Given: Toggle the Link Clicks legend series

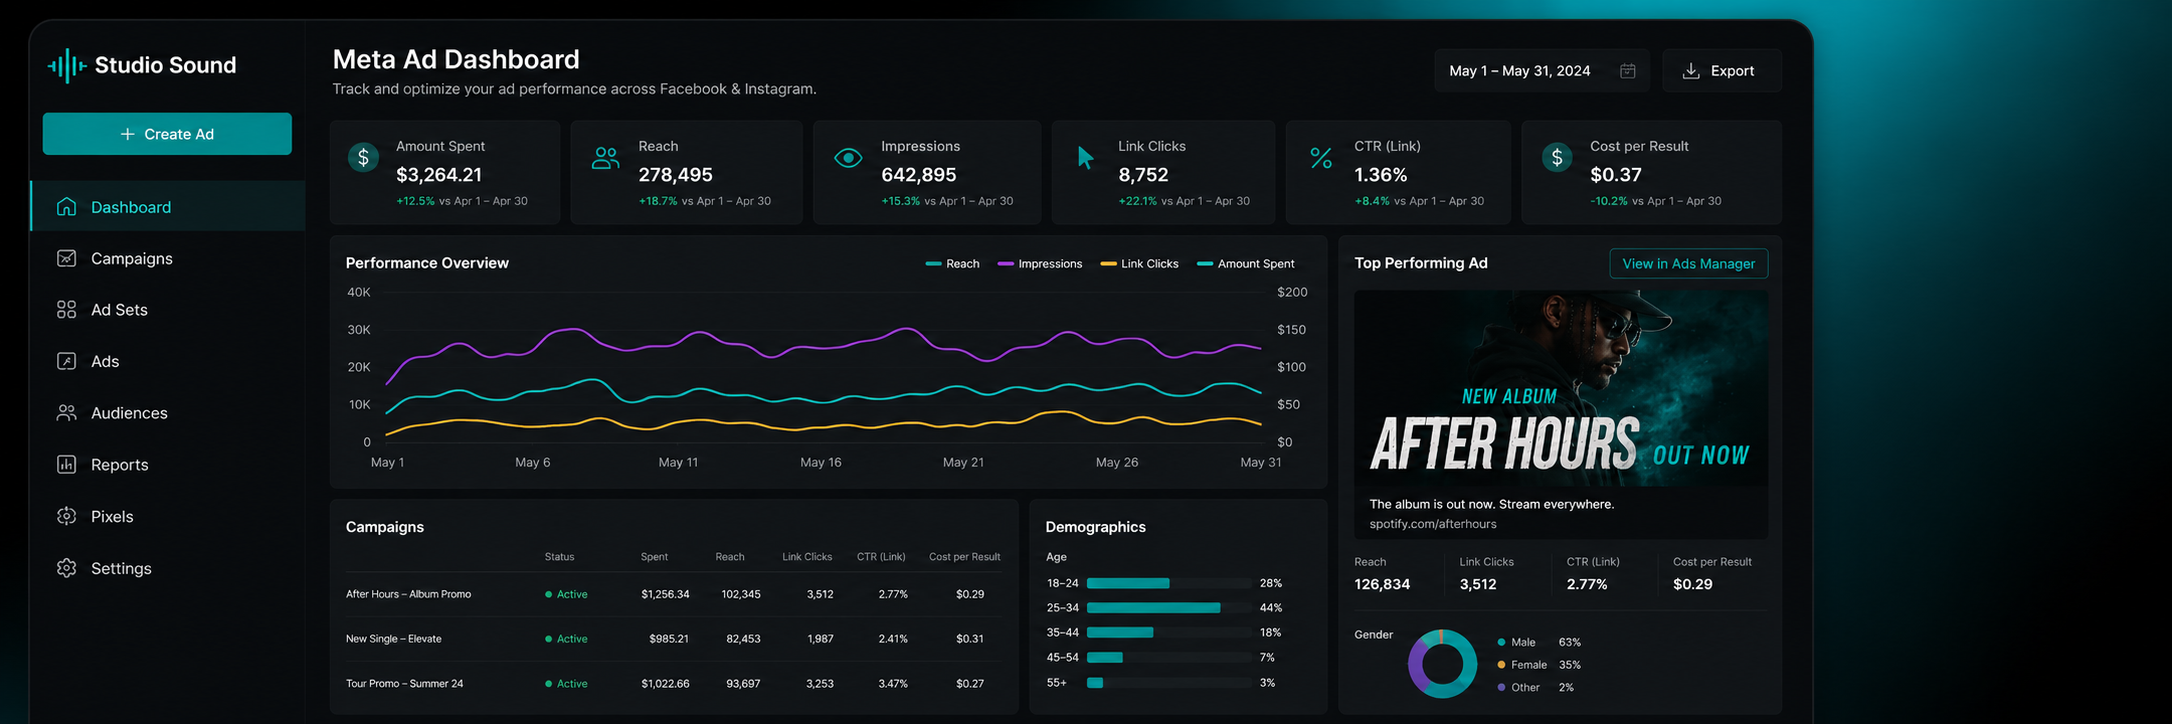Looking at the screenshot, I should click(1139, 264).
